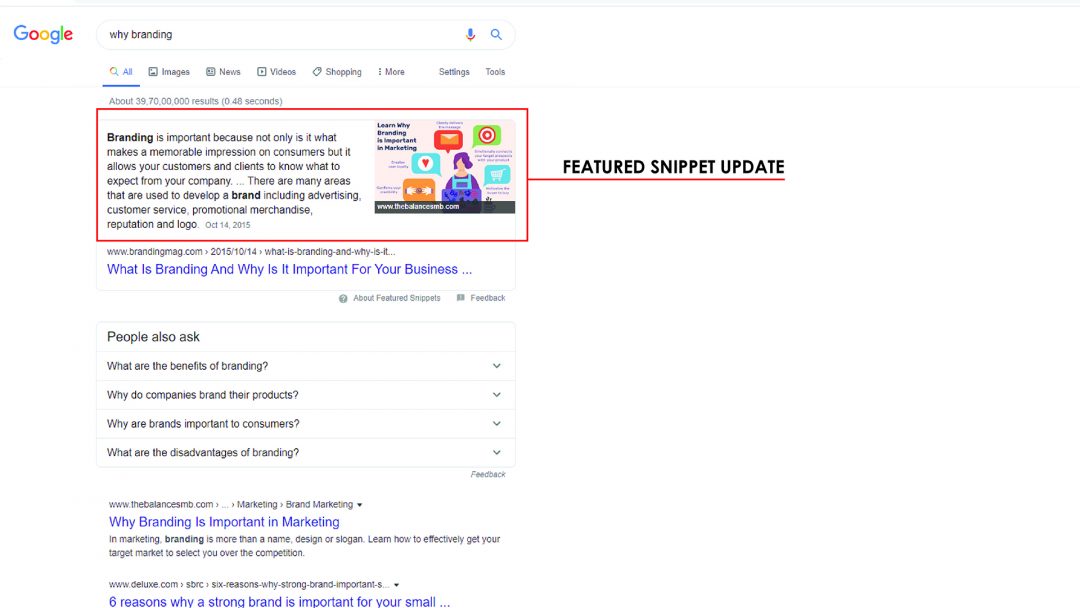The width and height of the screenshot is (1080, 608).
Task: Click the About Featured Snippets help icon
Action: pos(343,297)
